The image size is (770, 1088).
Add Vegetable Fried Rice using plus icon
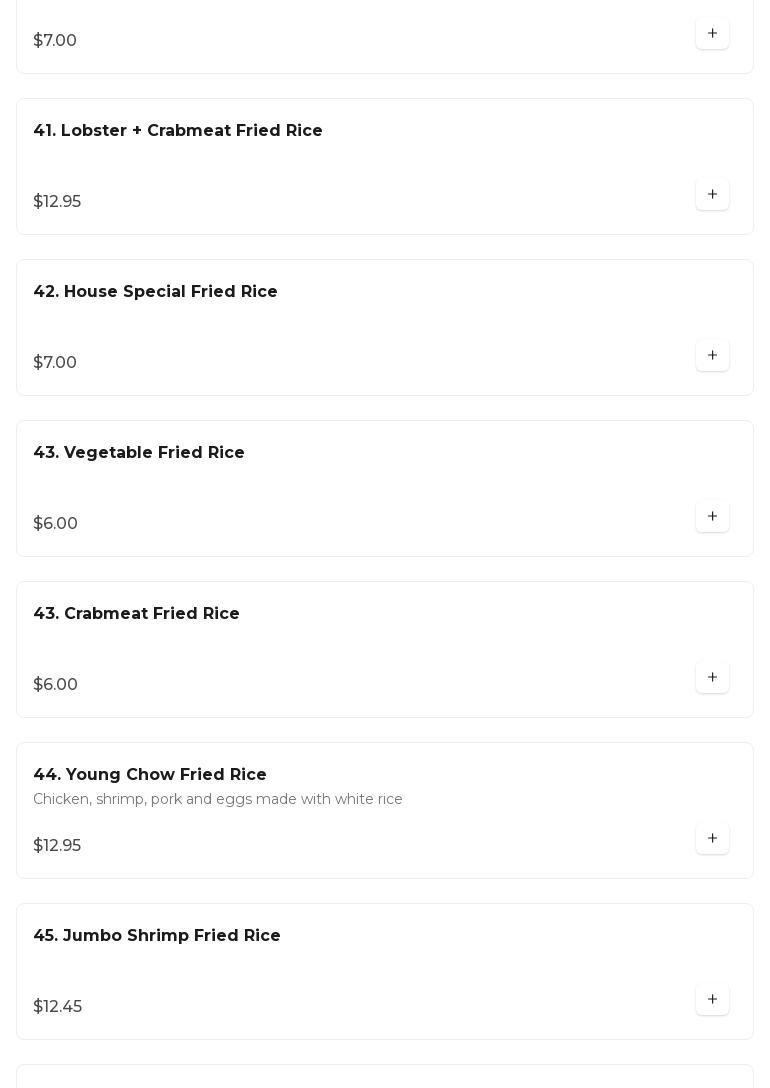[712, 517]
